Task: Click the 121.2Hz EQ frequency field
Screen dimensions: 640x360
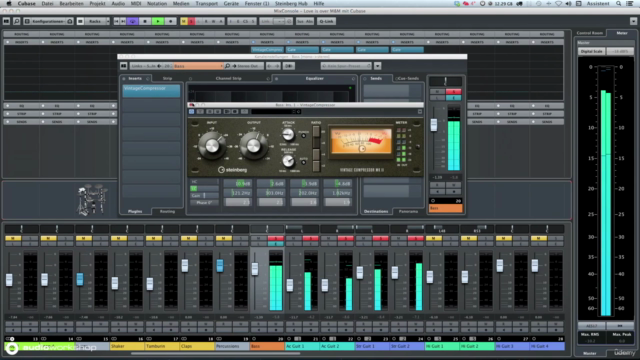Action: coord(238,193)
